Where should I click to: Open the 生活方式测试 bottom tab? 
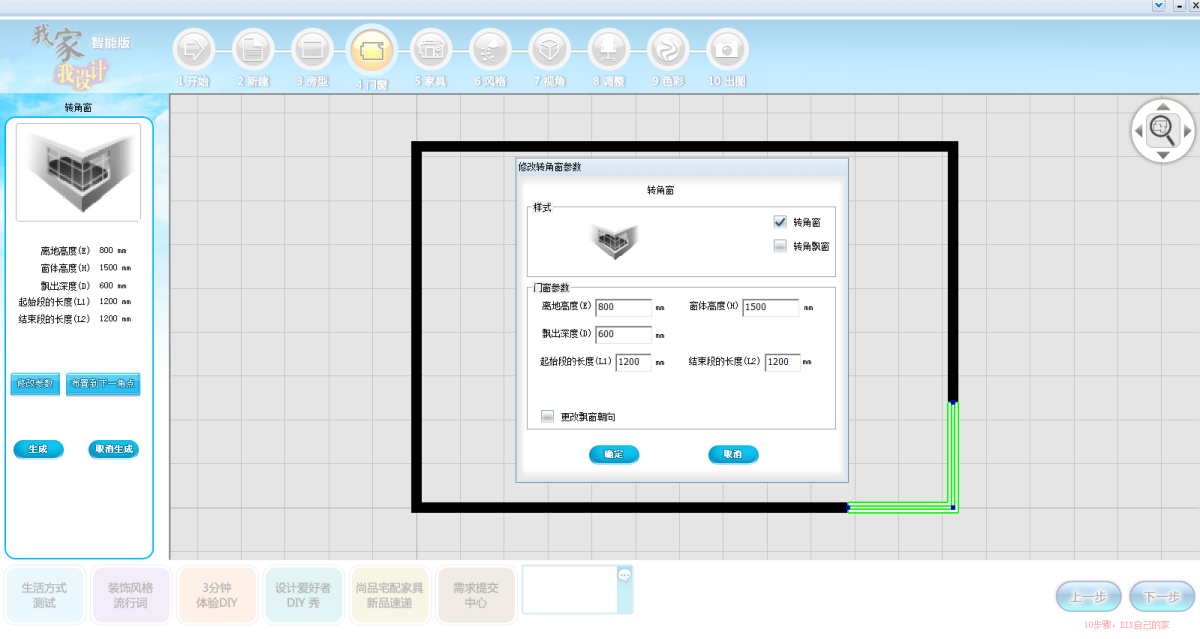[x=44, y=595]
